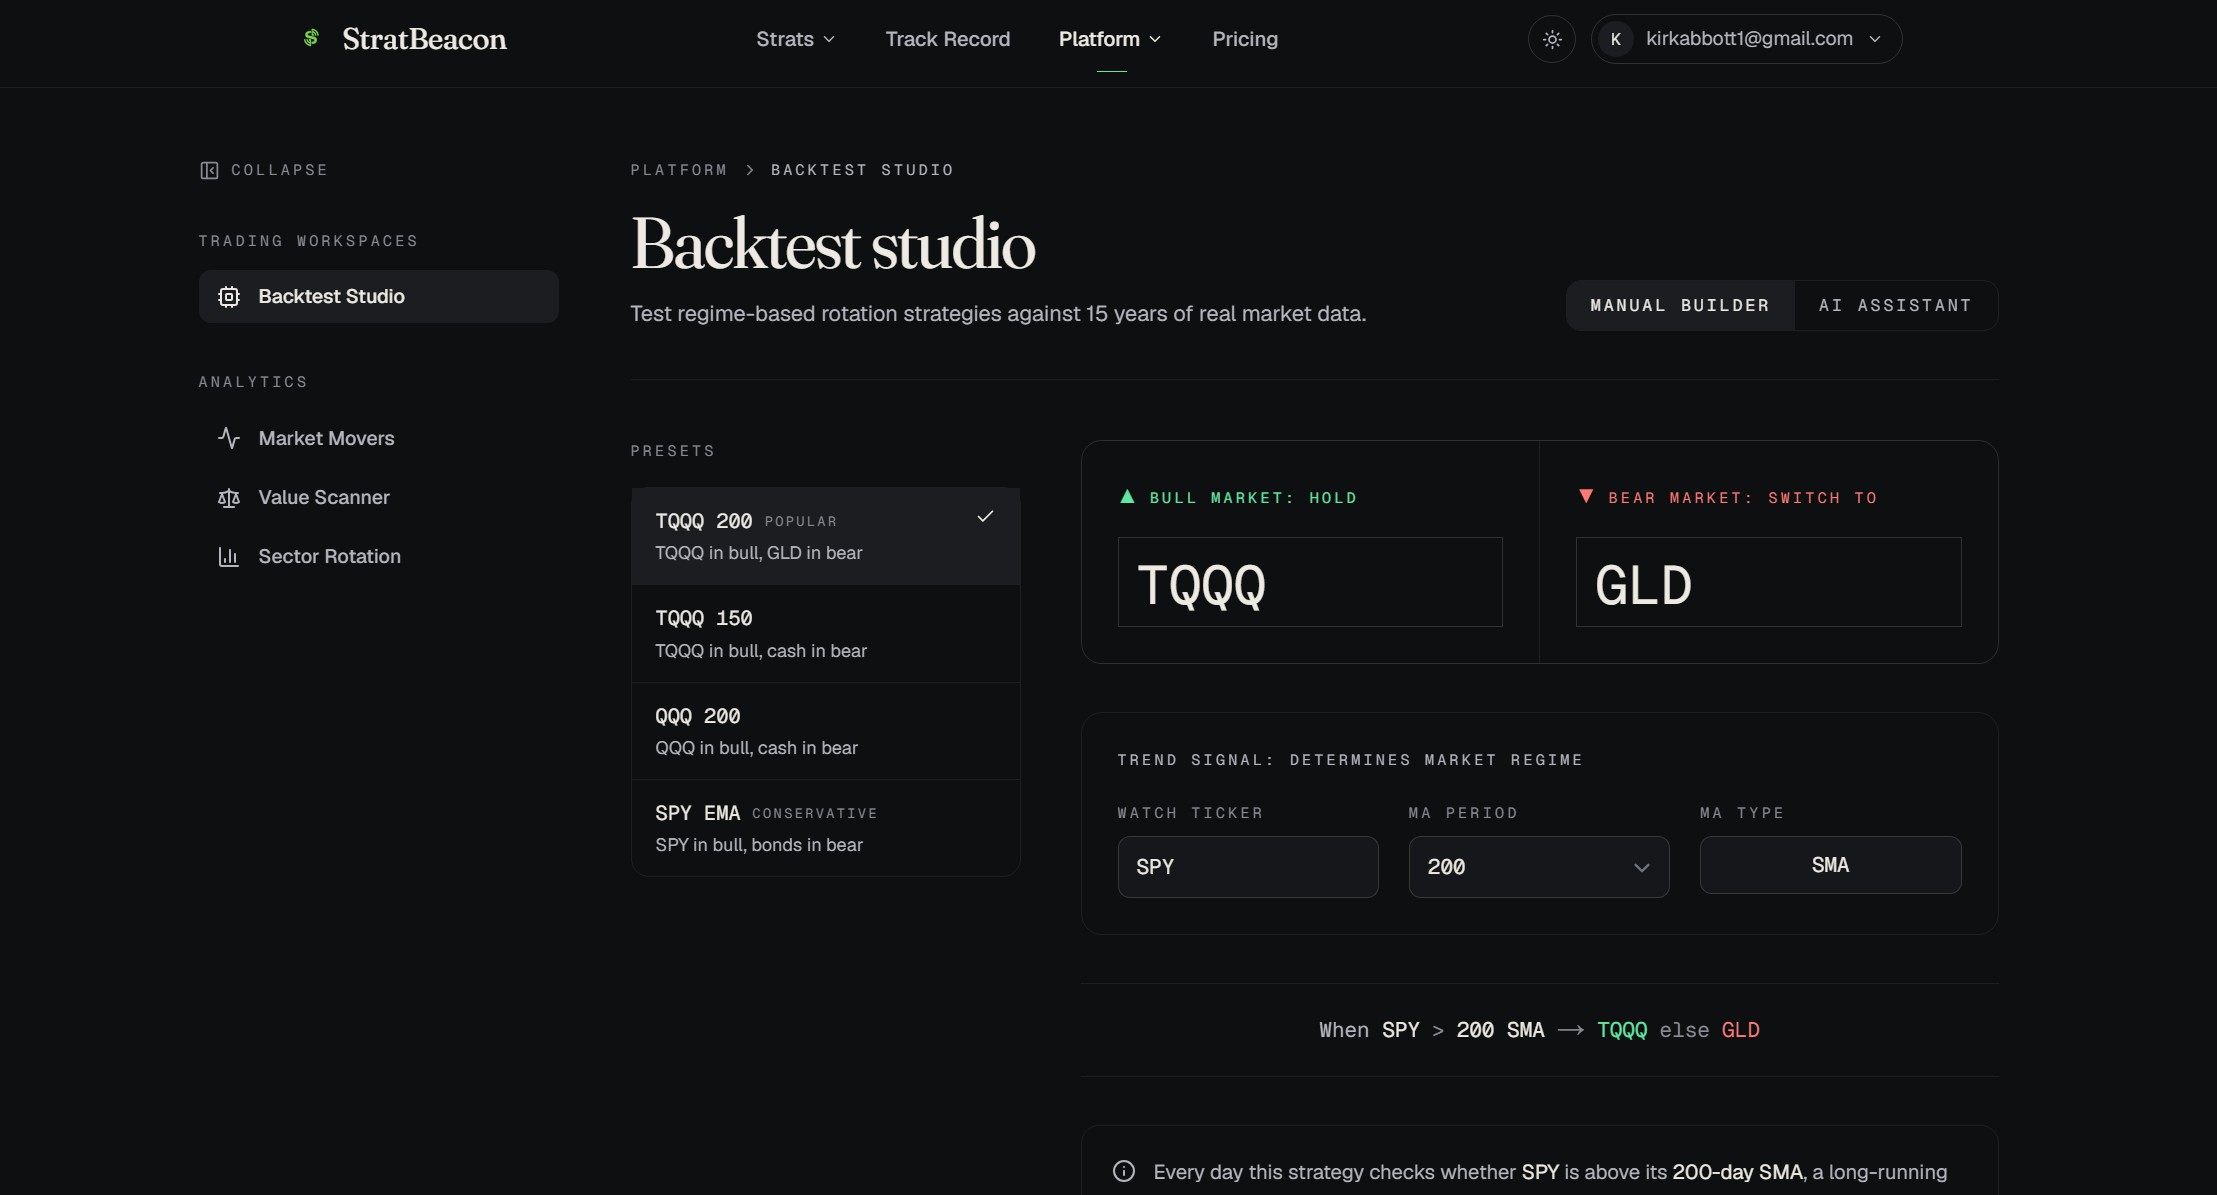The height and width of the screenshot is (1195, 2217).
Task: Open Market Movers analytics page
Action: (379, 438)
